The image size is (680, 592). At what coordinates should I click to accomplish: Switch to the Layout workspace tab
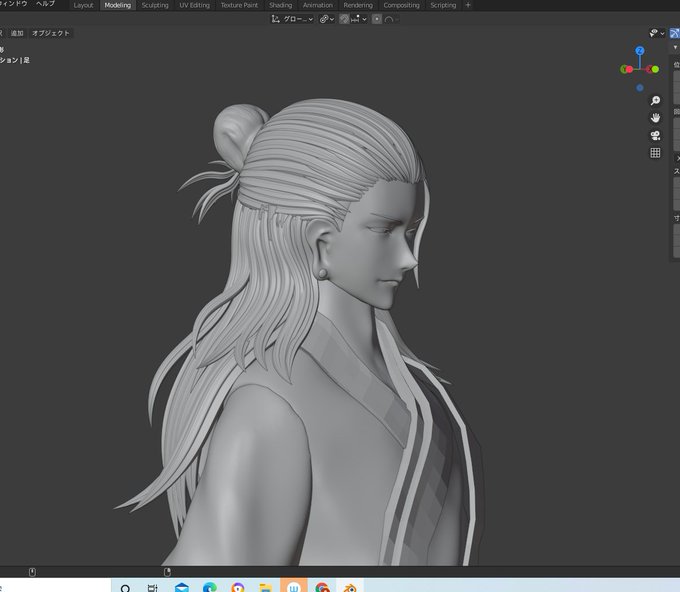pyautogui.click(x=83, y=5)
